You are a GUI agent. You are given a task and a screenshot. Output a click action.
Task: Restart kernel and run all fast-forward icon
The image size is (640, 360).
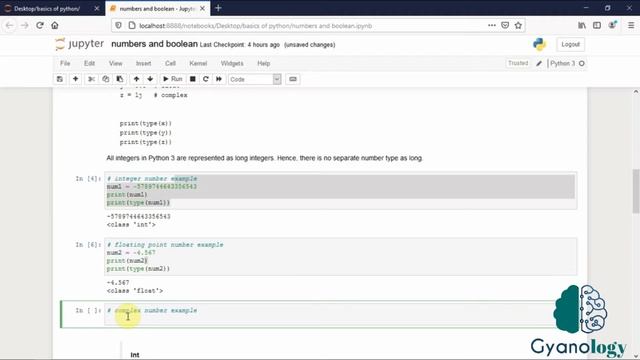[219, 79]
